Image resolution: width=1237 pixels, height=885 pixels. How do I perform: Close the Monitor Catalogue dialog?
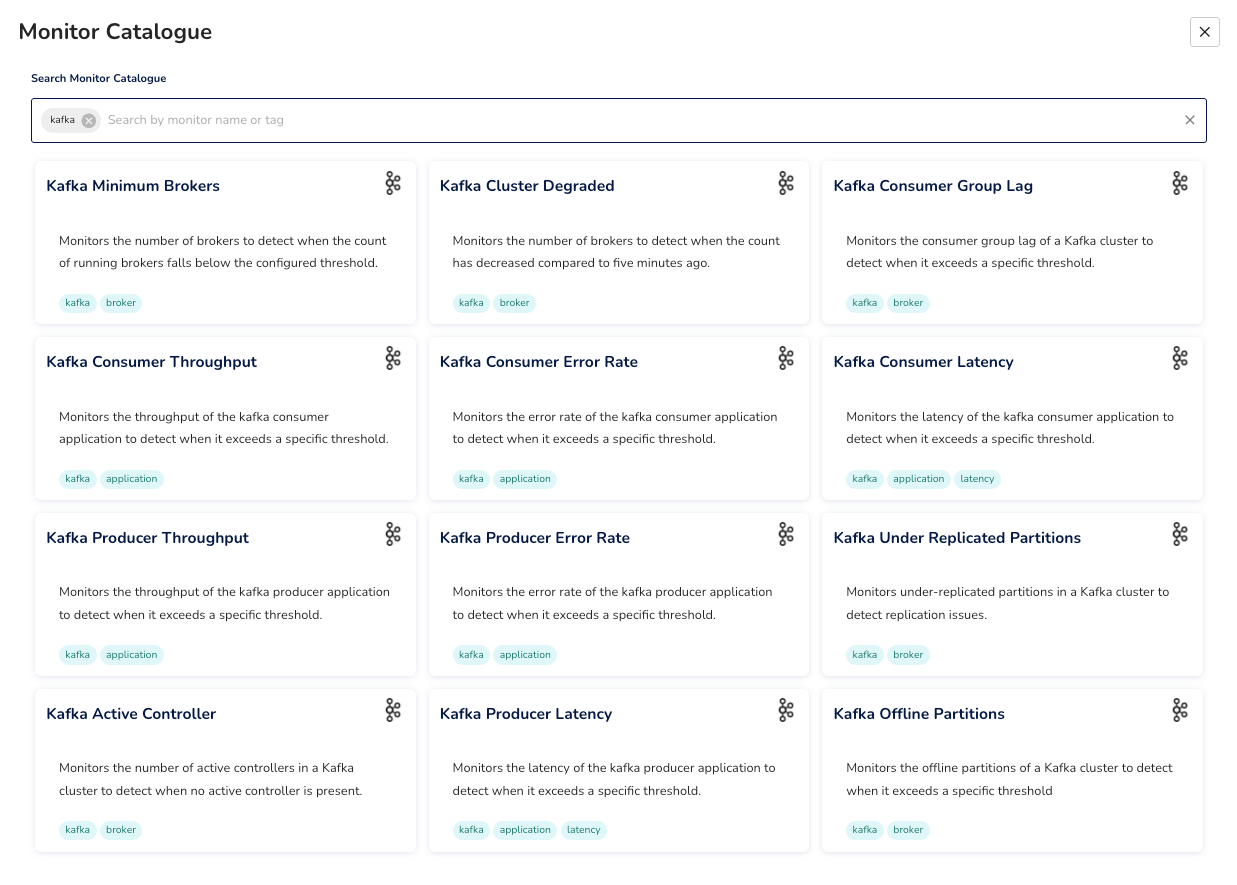coord(1205,32)
